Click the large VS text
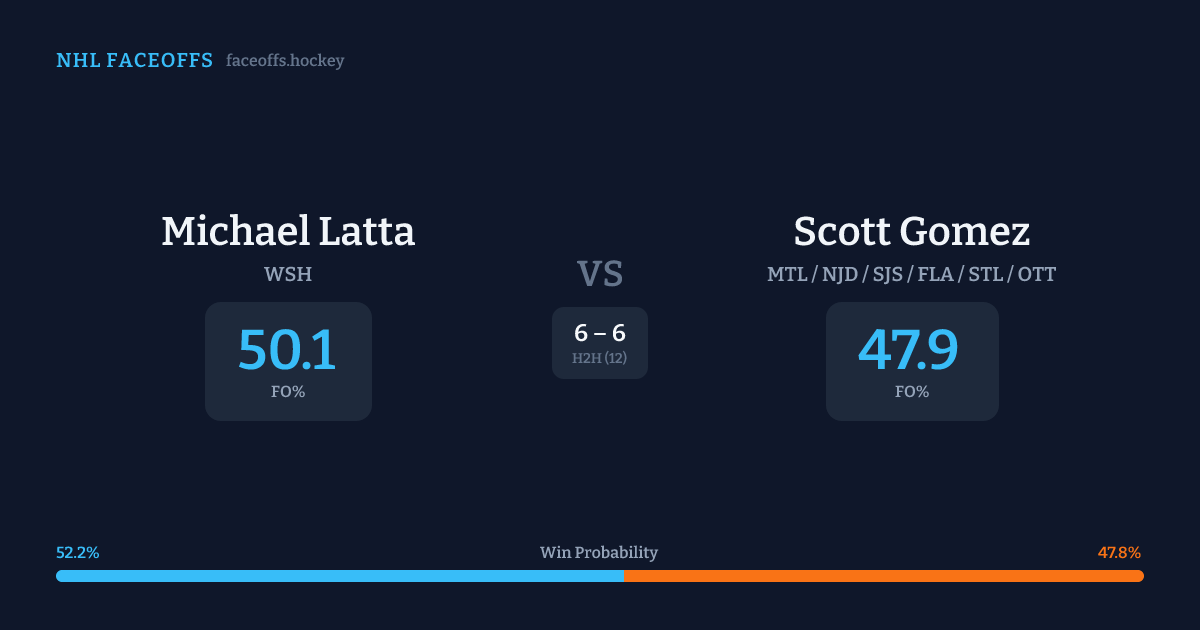 tap(600, 274)
